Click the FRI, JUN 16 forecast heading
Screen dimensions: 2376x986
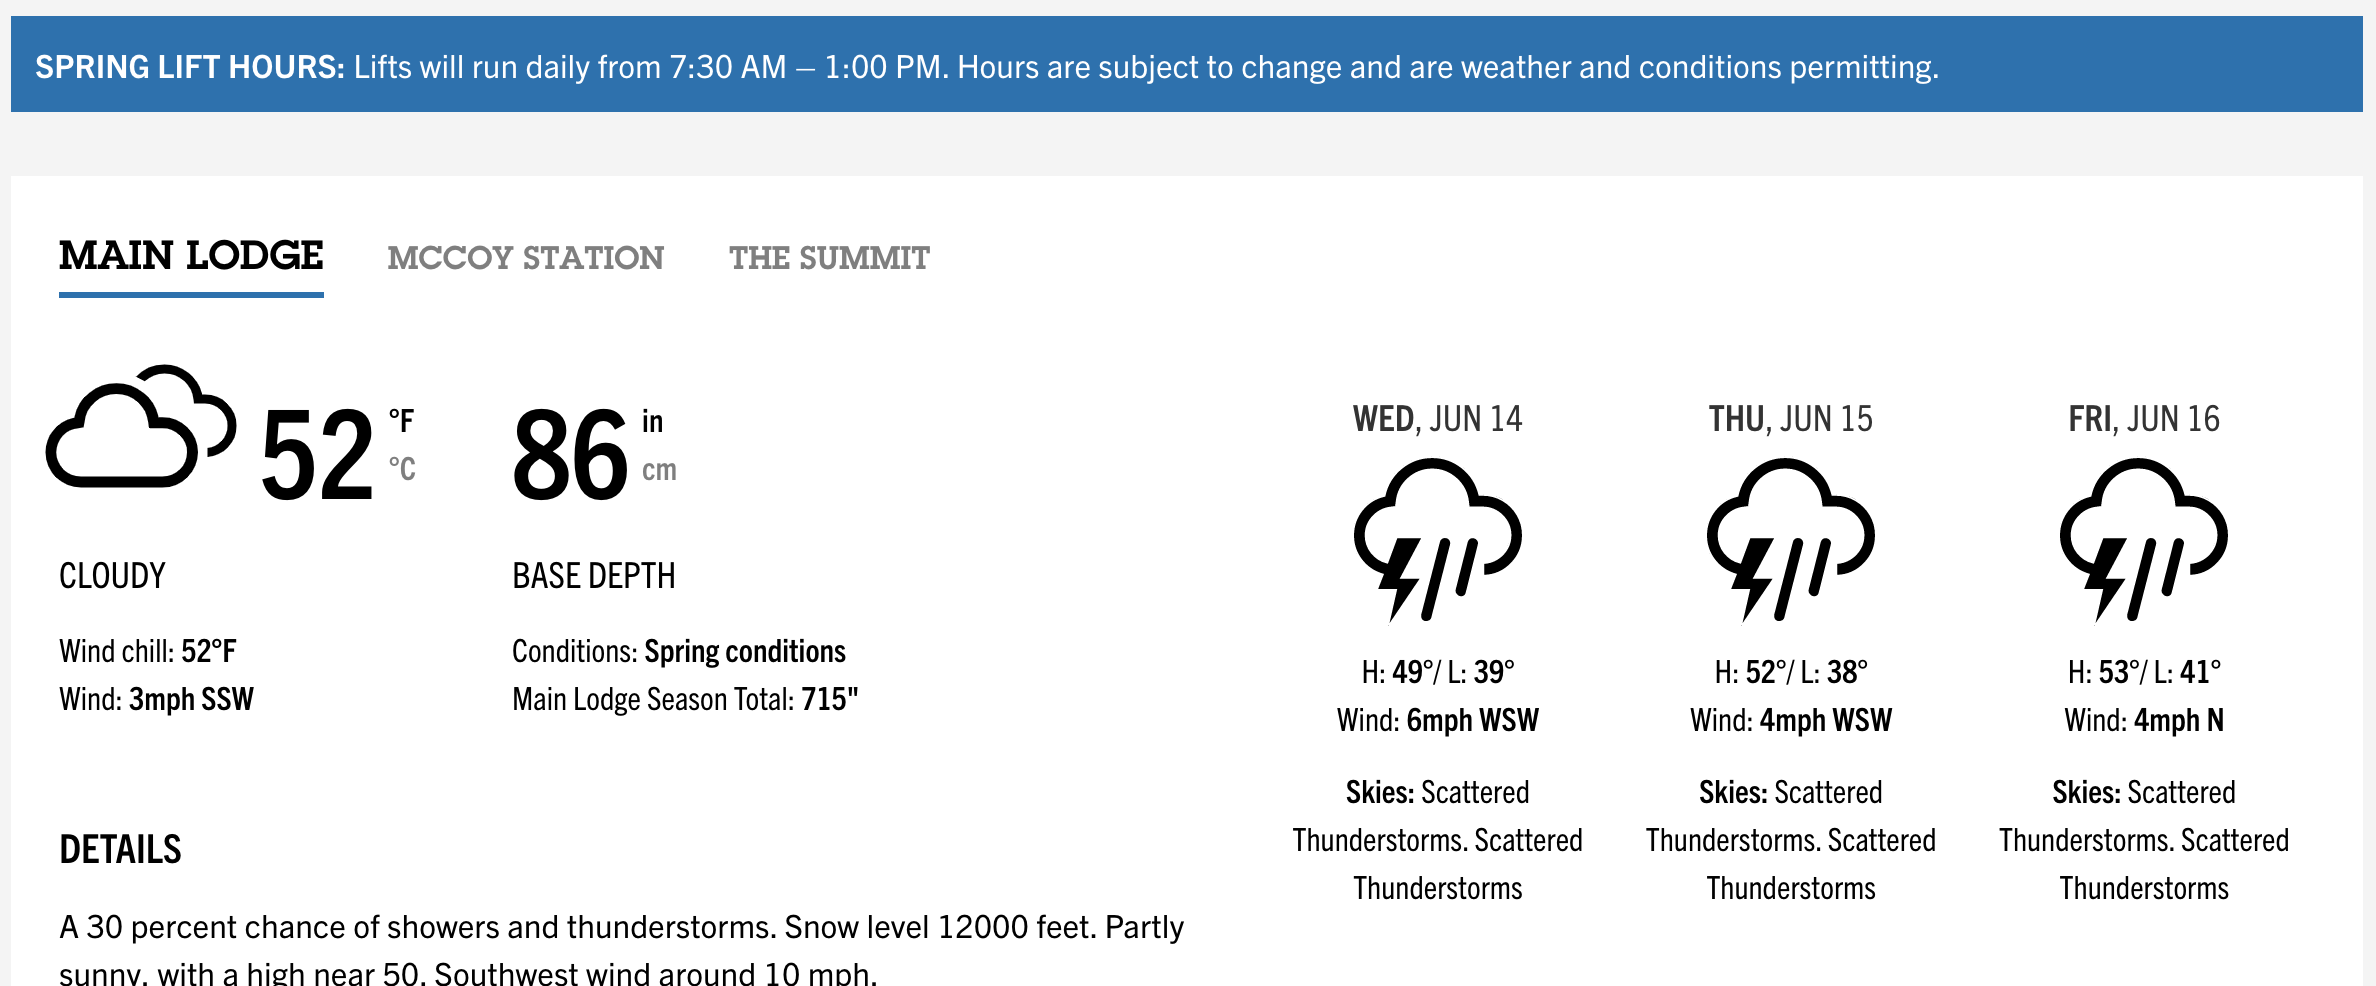coord(2144,419)
